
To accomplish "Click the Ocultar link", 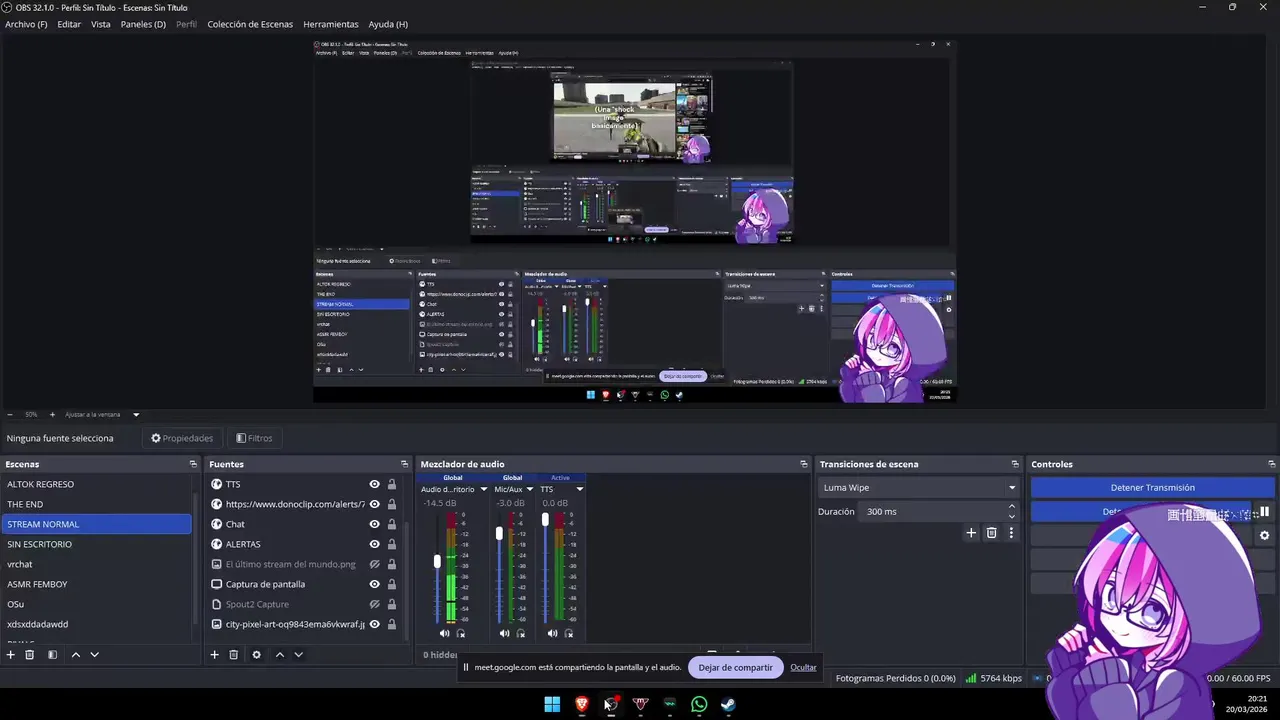I will coord(803,667).
